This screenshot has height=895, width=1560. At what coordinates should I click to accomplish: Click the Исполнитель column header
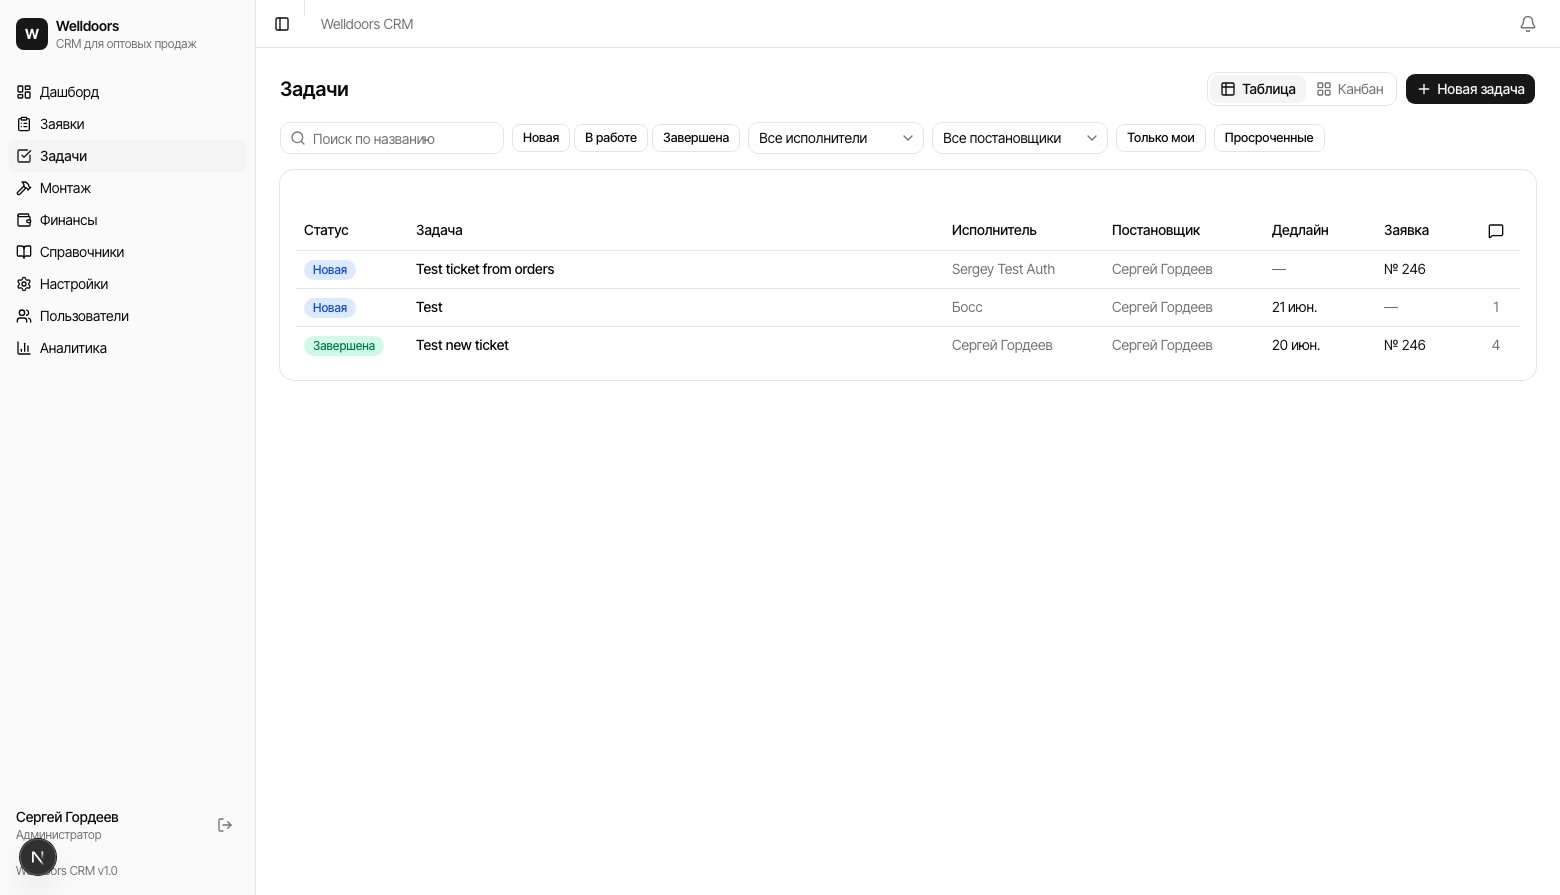pyautogui.click(x=994, y=230)
